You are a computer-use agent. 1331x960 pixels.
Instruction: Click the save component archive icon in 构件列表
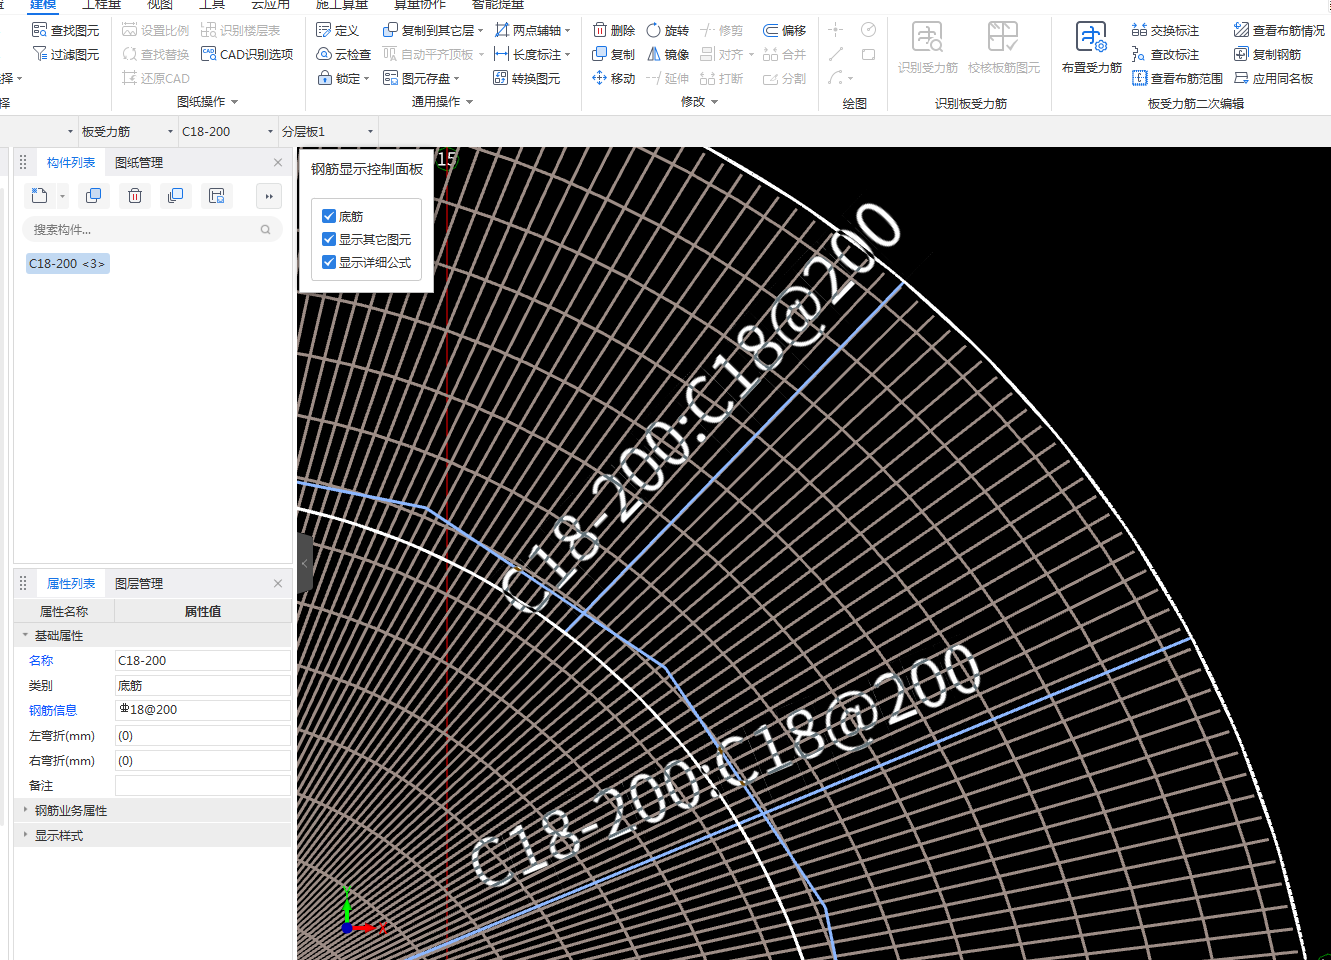pos(216,196)
